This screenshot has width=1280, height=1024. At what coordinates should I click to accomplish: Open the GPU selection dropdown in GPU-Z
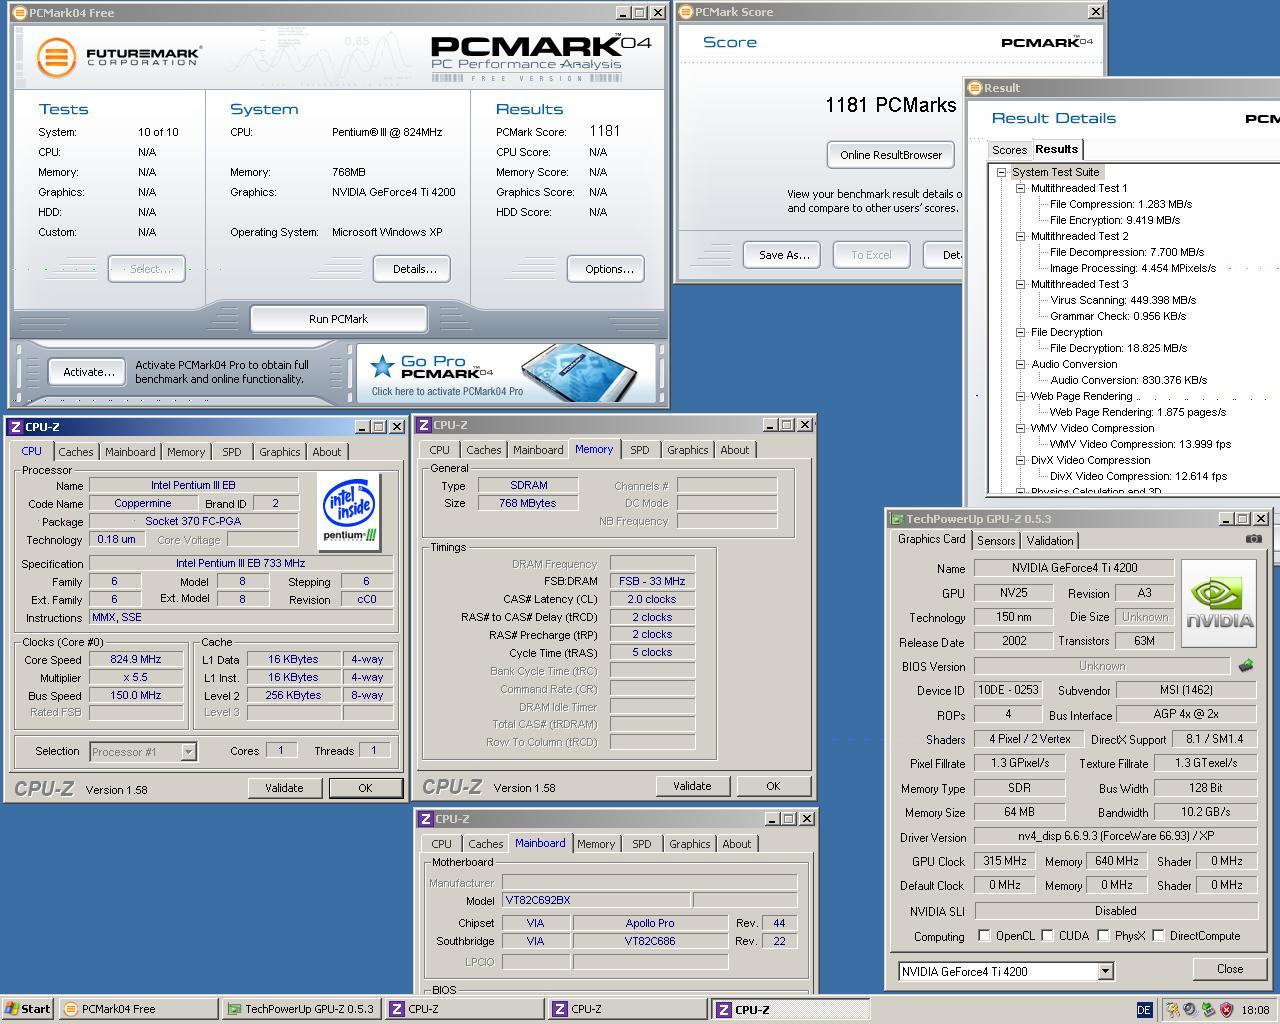click(x=1105, y=971)
